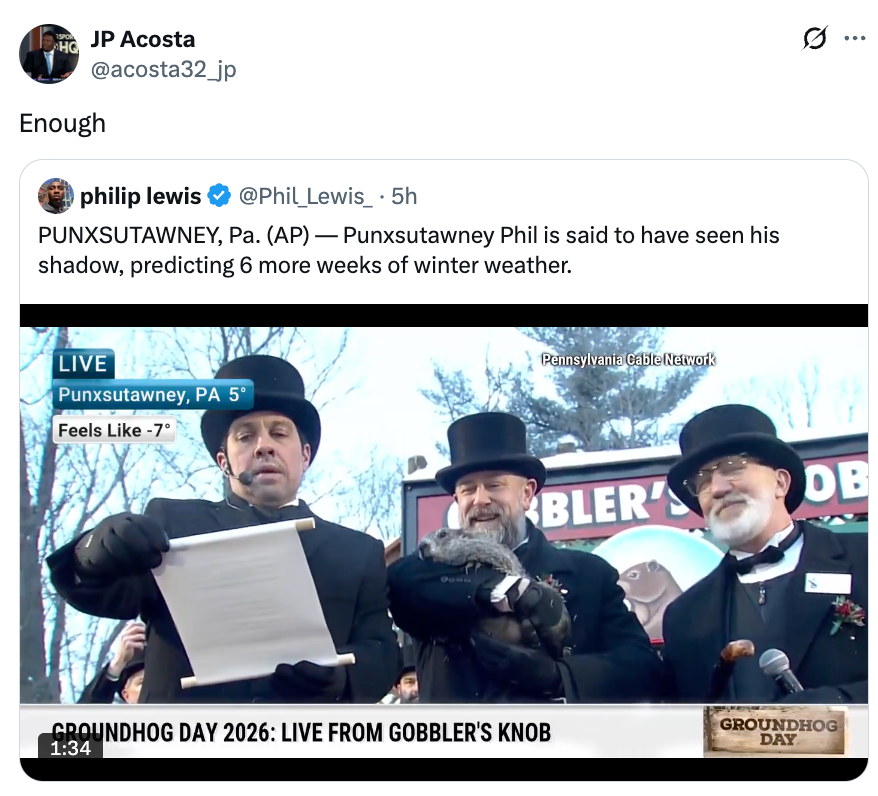Click the LIVE badge on the video

(83, 364)
